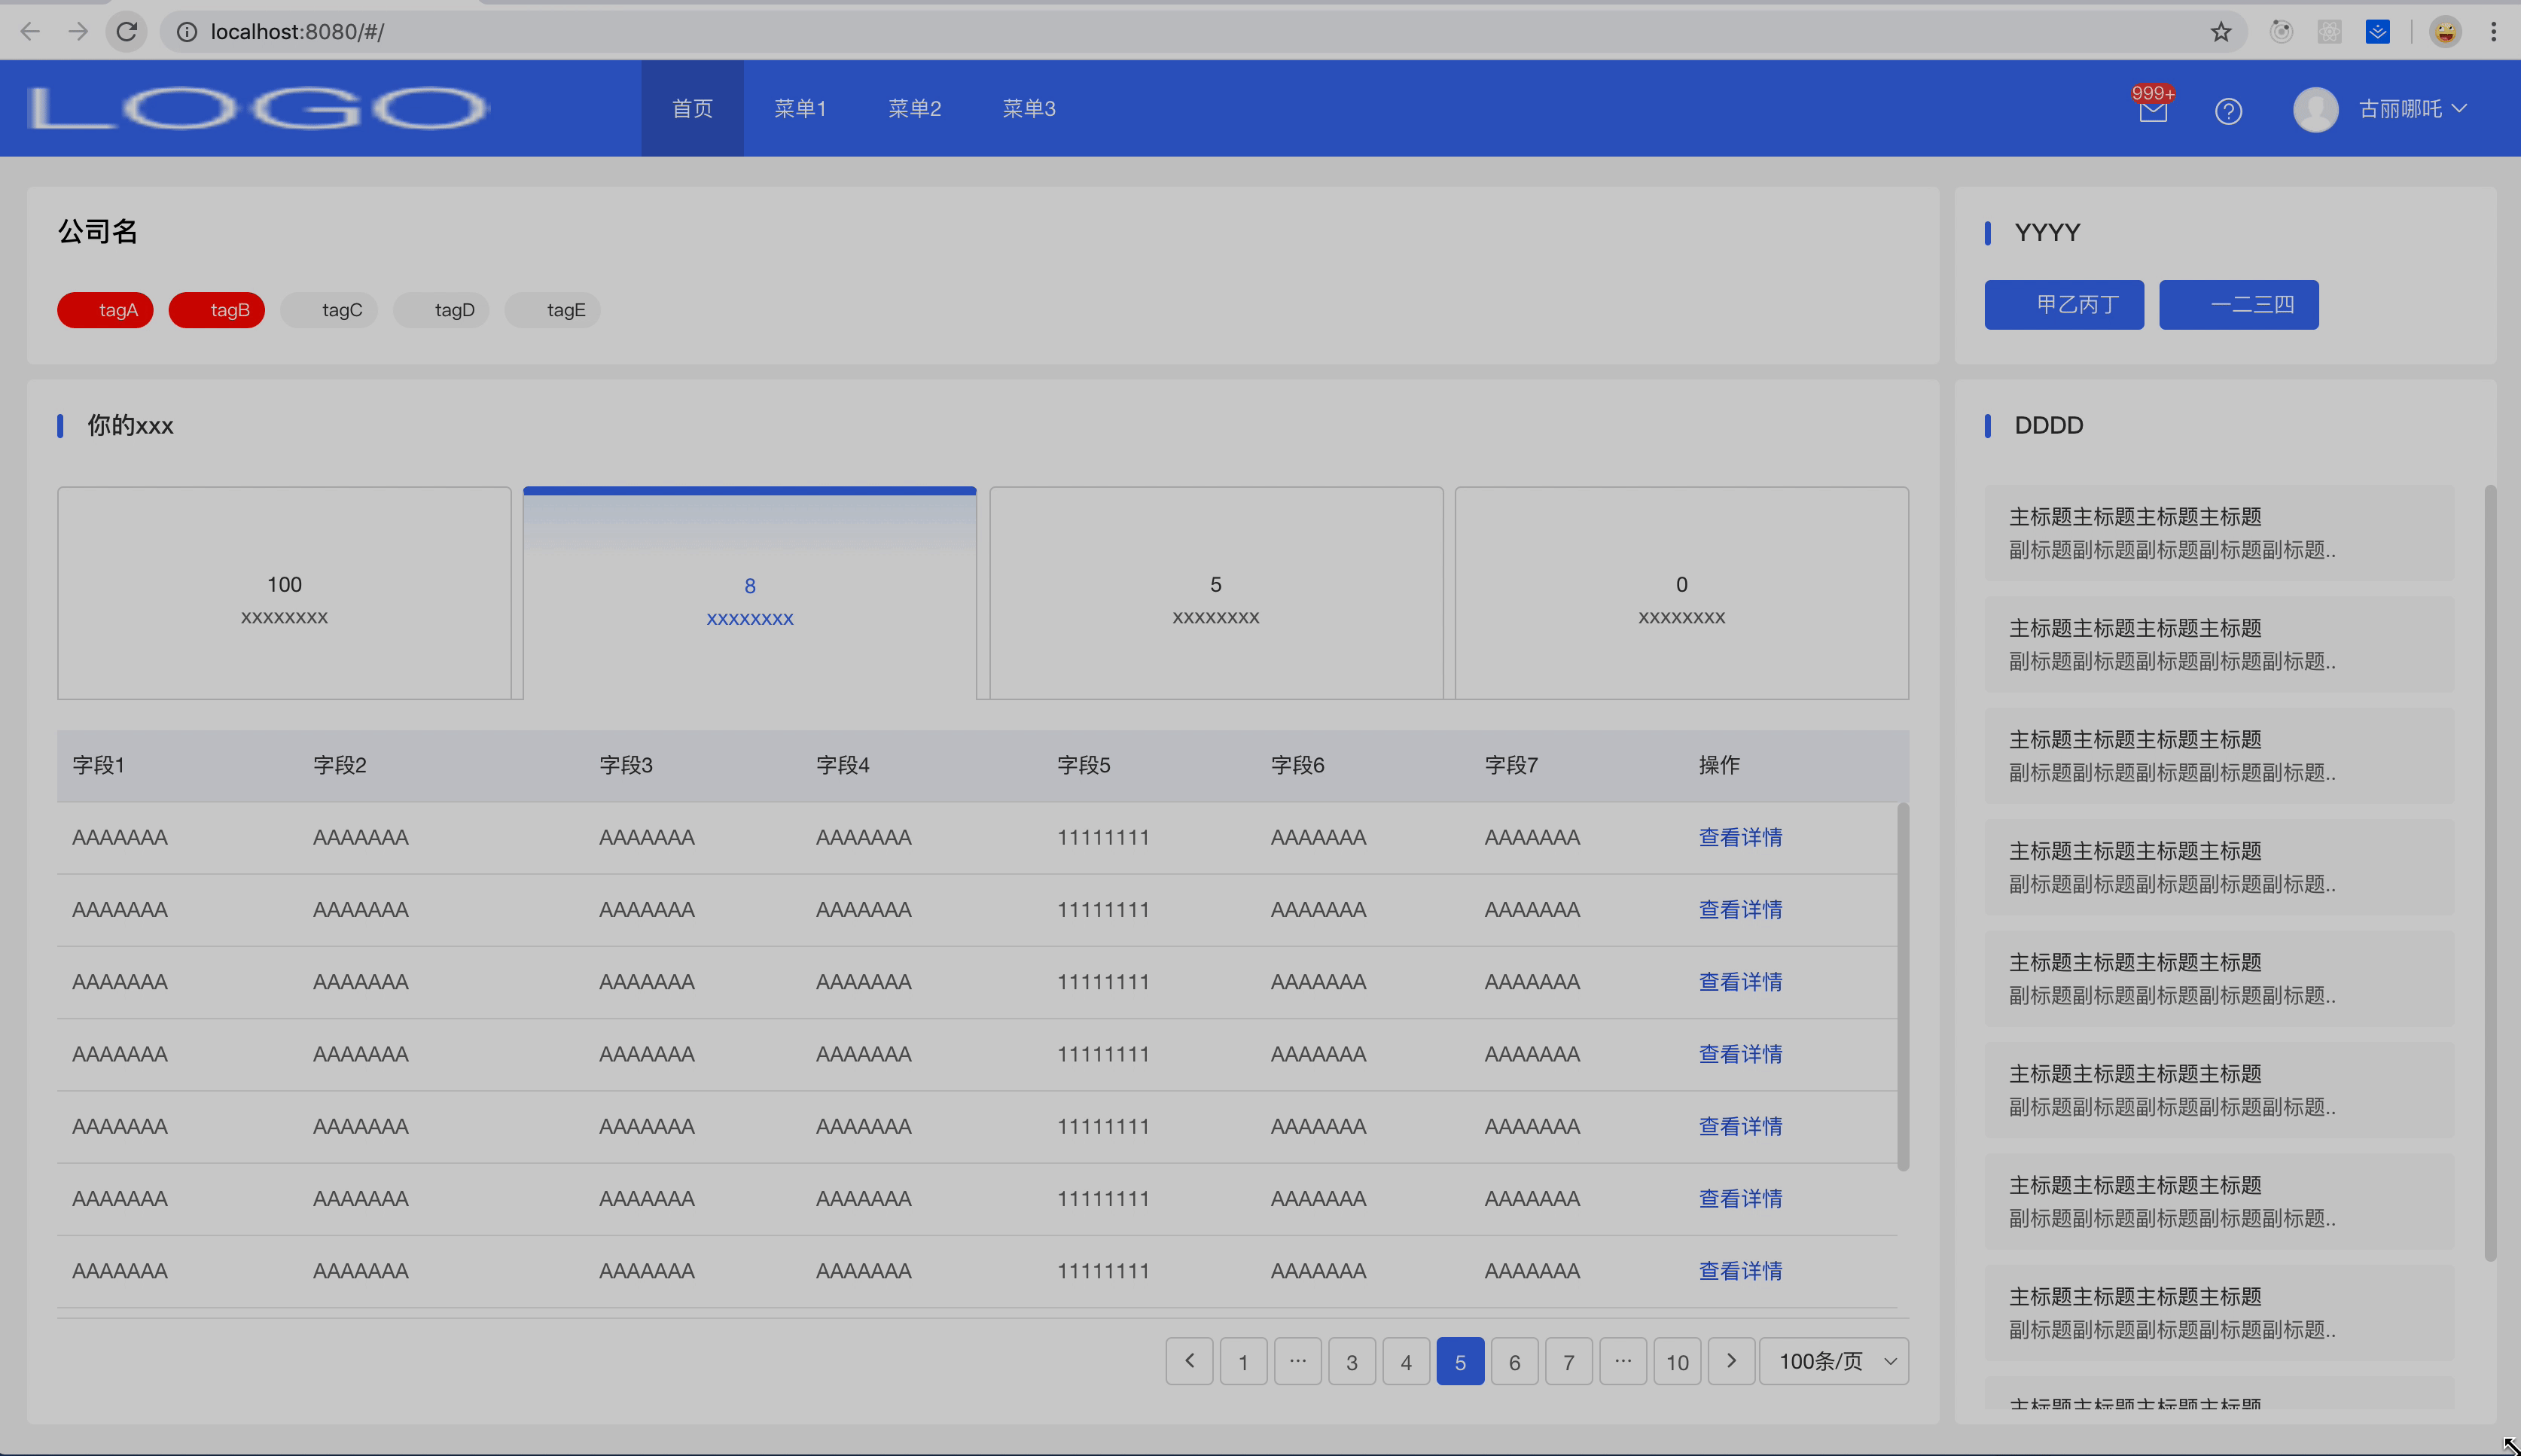Click the help question mark icon
The height and width of the screenshot is (1456, 2521).
tap(2228, 110)
